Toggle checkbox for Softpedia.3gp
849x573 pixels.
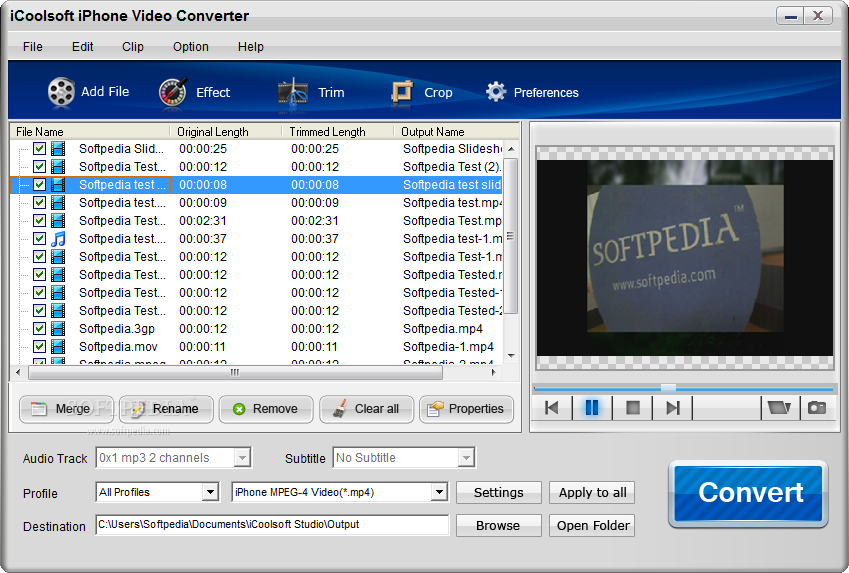coord(39,328)
